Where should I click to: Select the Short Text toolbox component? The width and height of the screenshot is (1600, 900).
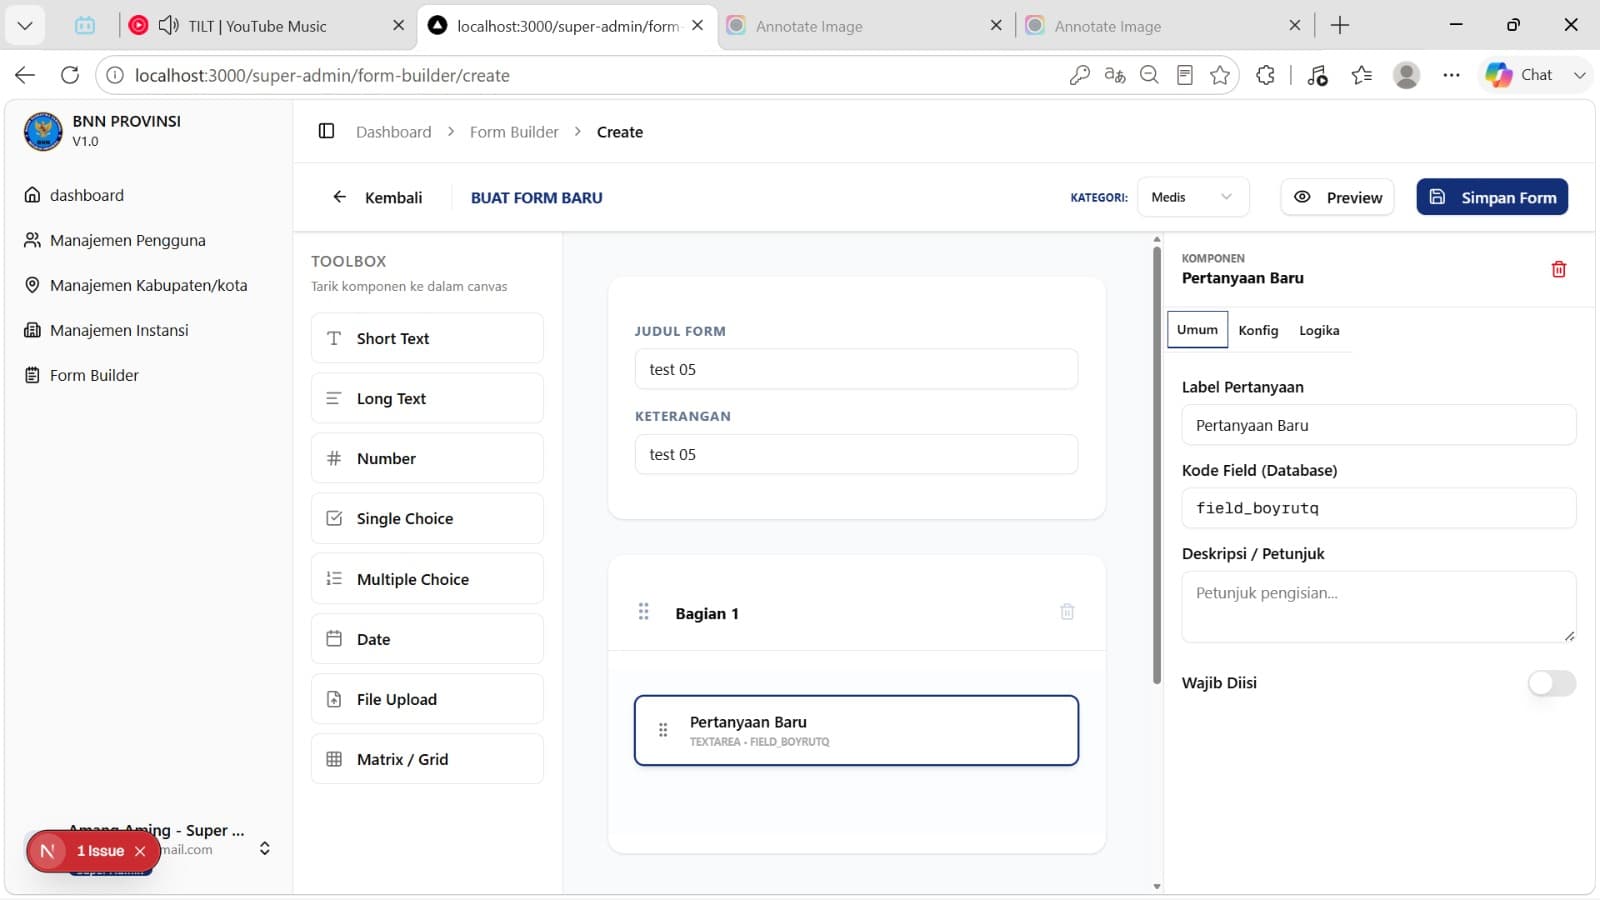[427, 338]
